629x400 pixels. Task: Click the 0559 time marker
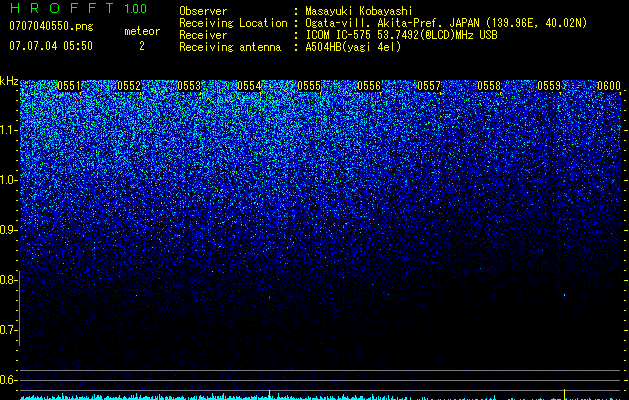point(549,86)
